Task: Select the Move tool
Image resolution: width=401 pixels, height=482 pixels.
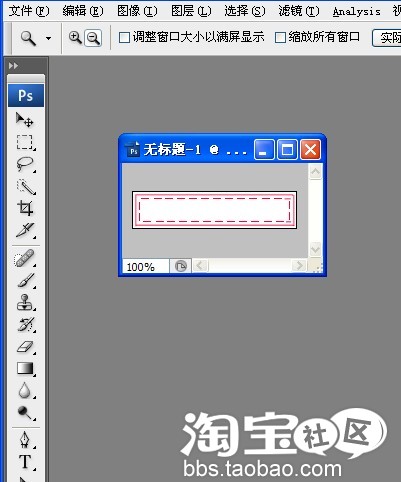Action: click(25, 119)
